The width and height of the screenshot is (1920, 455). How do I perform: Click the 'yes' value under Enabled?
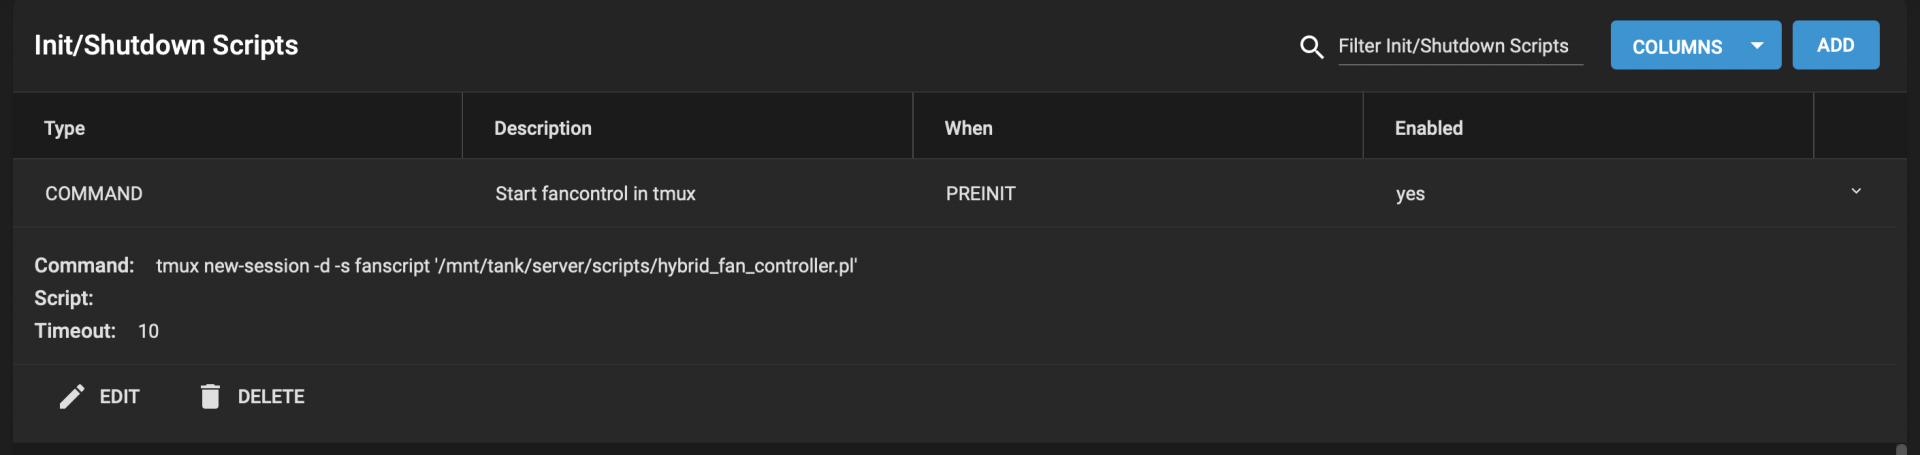click(x=1410, y=194)
